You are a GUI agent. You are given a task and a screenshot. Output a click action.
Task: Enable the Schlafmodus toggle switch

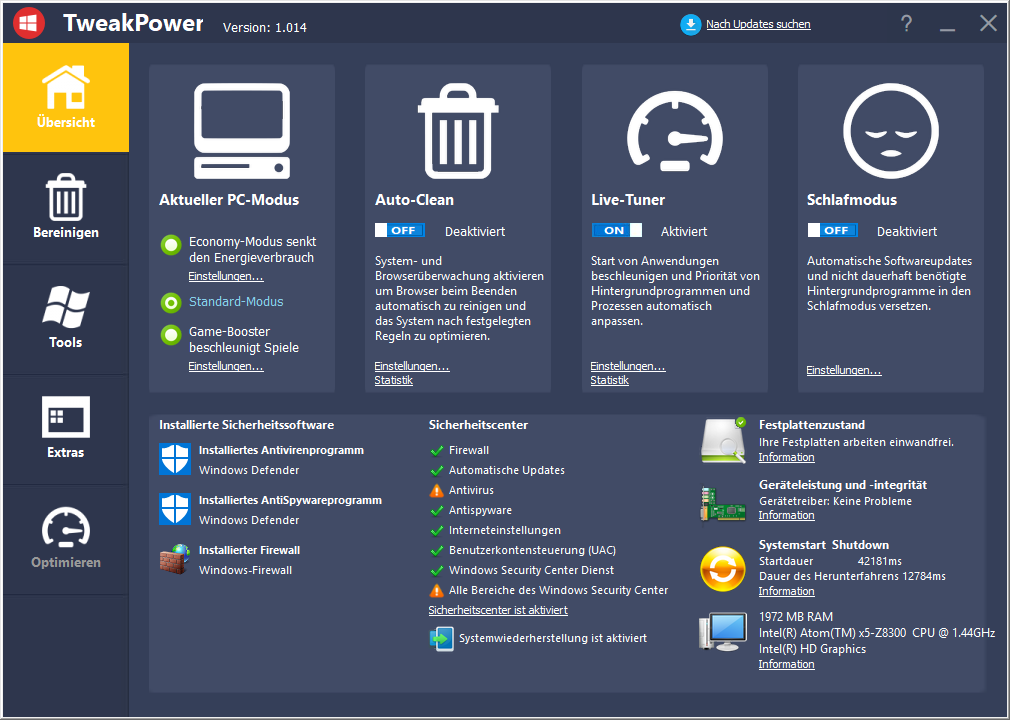pos(832,231)
